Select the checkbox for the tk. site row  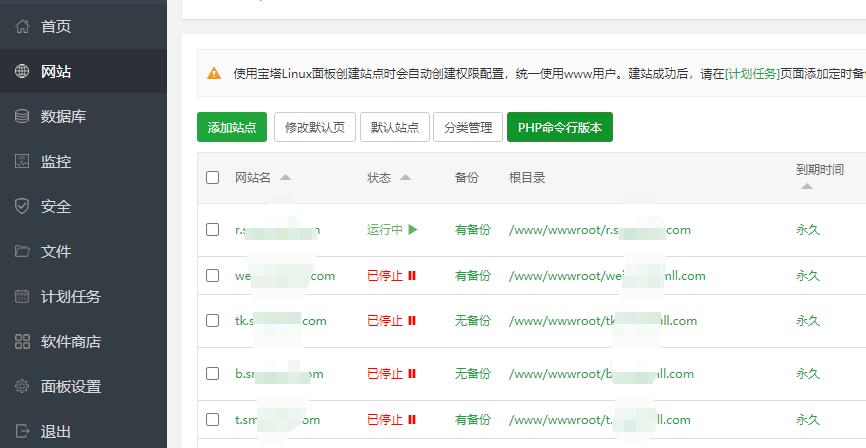point(212,321)
